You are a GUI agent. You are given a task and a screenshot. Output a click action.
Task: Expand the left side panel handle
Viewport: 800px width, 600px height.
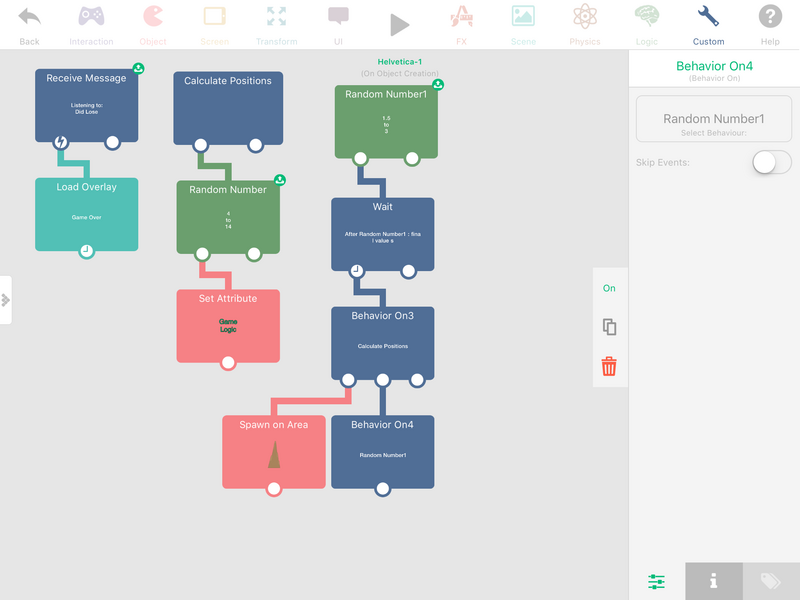click(x=6, y=300)
